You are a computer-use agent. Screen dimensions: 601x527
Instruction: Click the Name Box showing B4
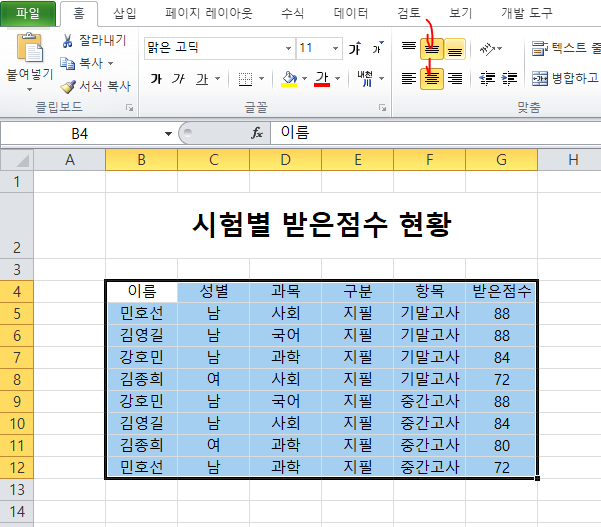tap(80, 133)
